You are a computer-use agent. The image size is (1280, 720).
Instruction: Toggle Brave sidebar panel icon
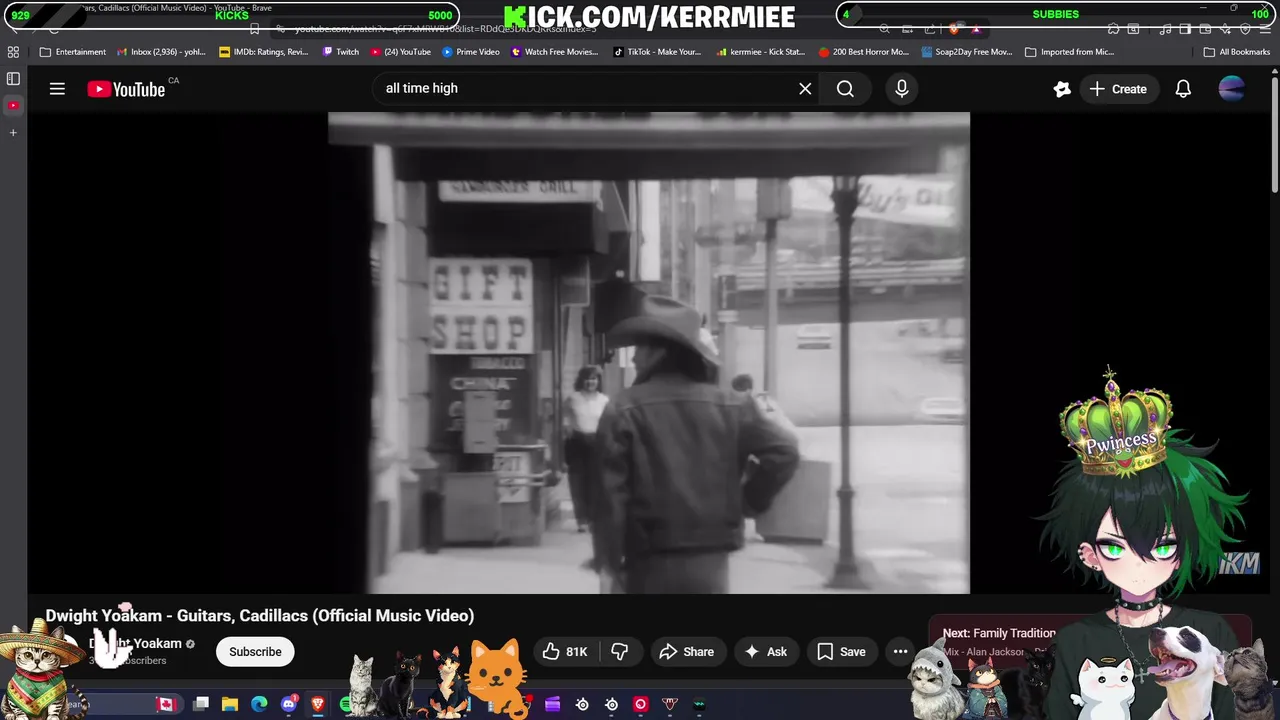click(13, 78)
